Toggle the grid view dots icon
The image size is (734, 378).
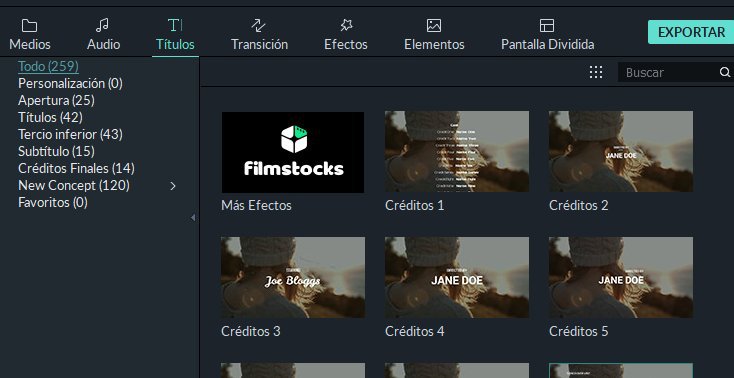(x=595, y=72)
